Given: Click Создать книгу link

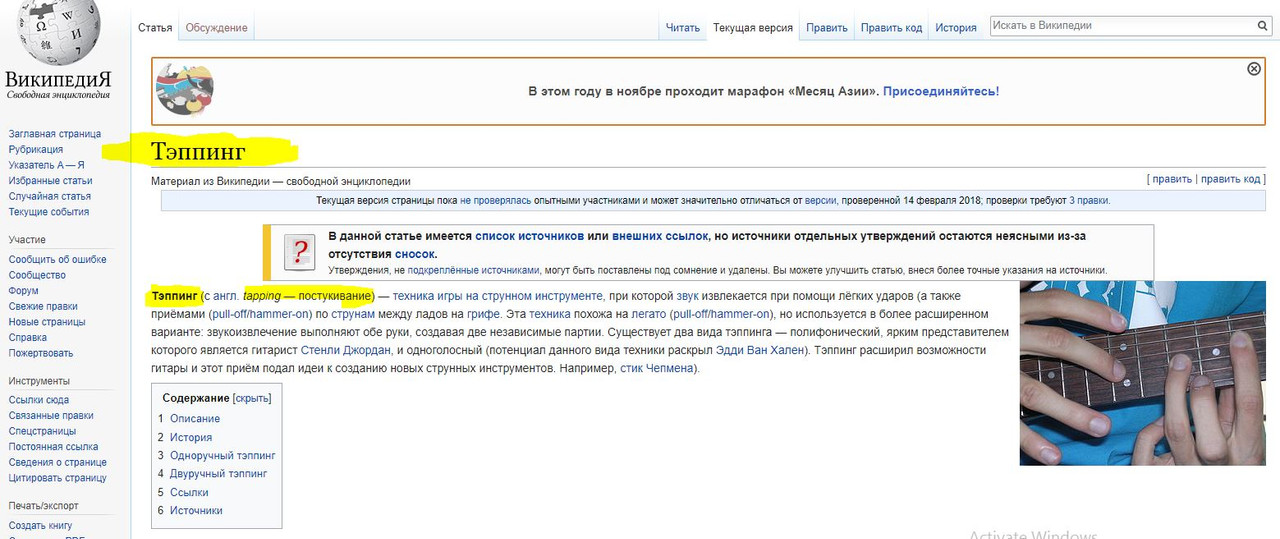Looking at the screenshot, I should 40,526.
